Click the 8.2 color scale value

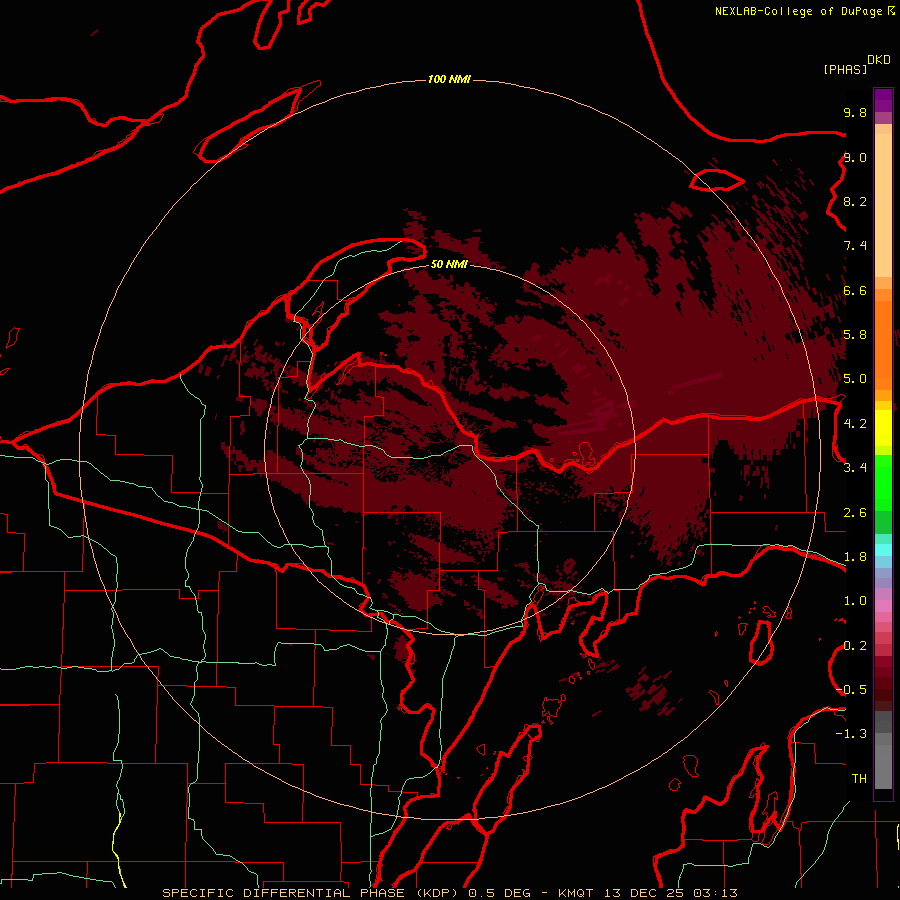click(x=855, y=201)
